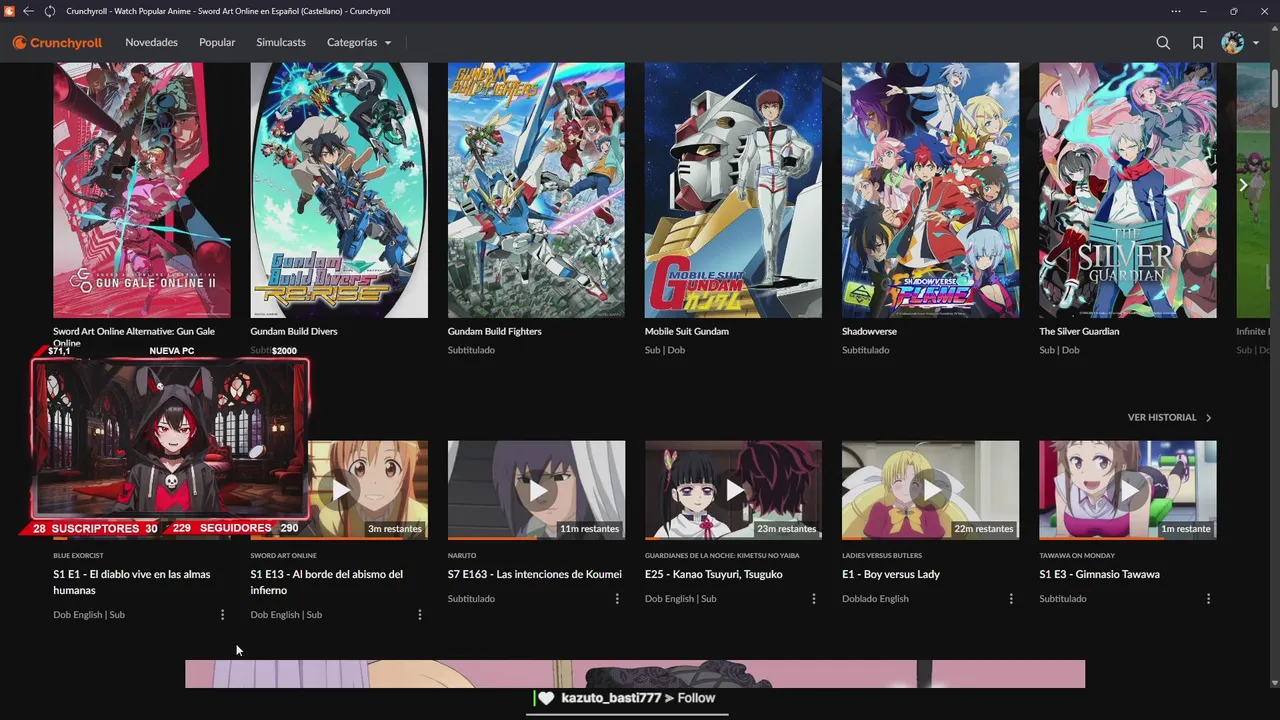
Task: Click the BLUE EXORCIST series label
Action: (x=78, y=555)
